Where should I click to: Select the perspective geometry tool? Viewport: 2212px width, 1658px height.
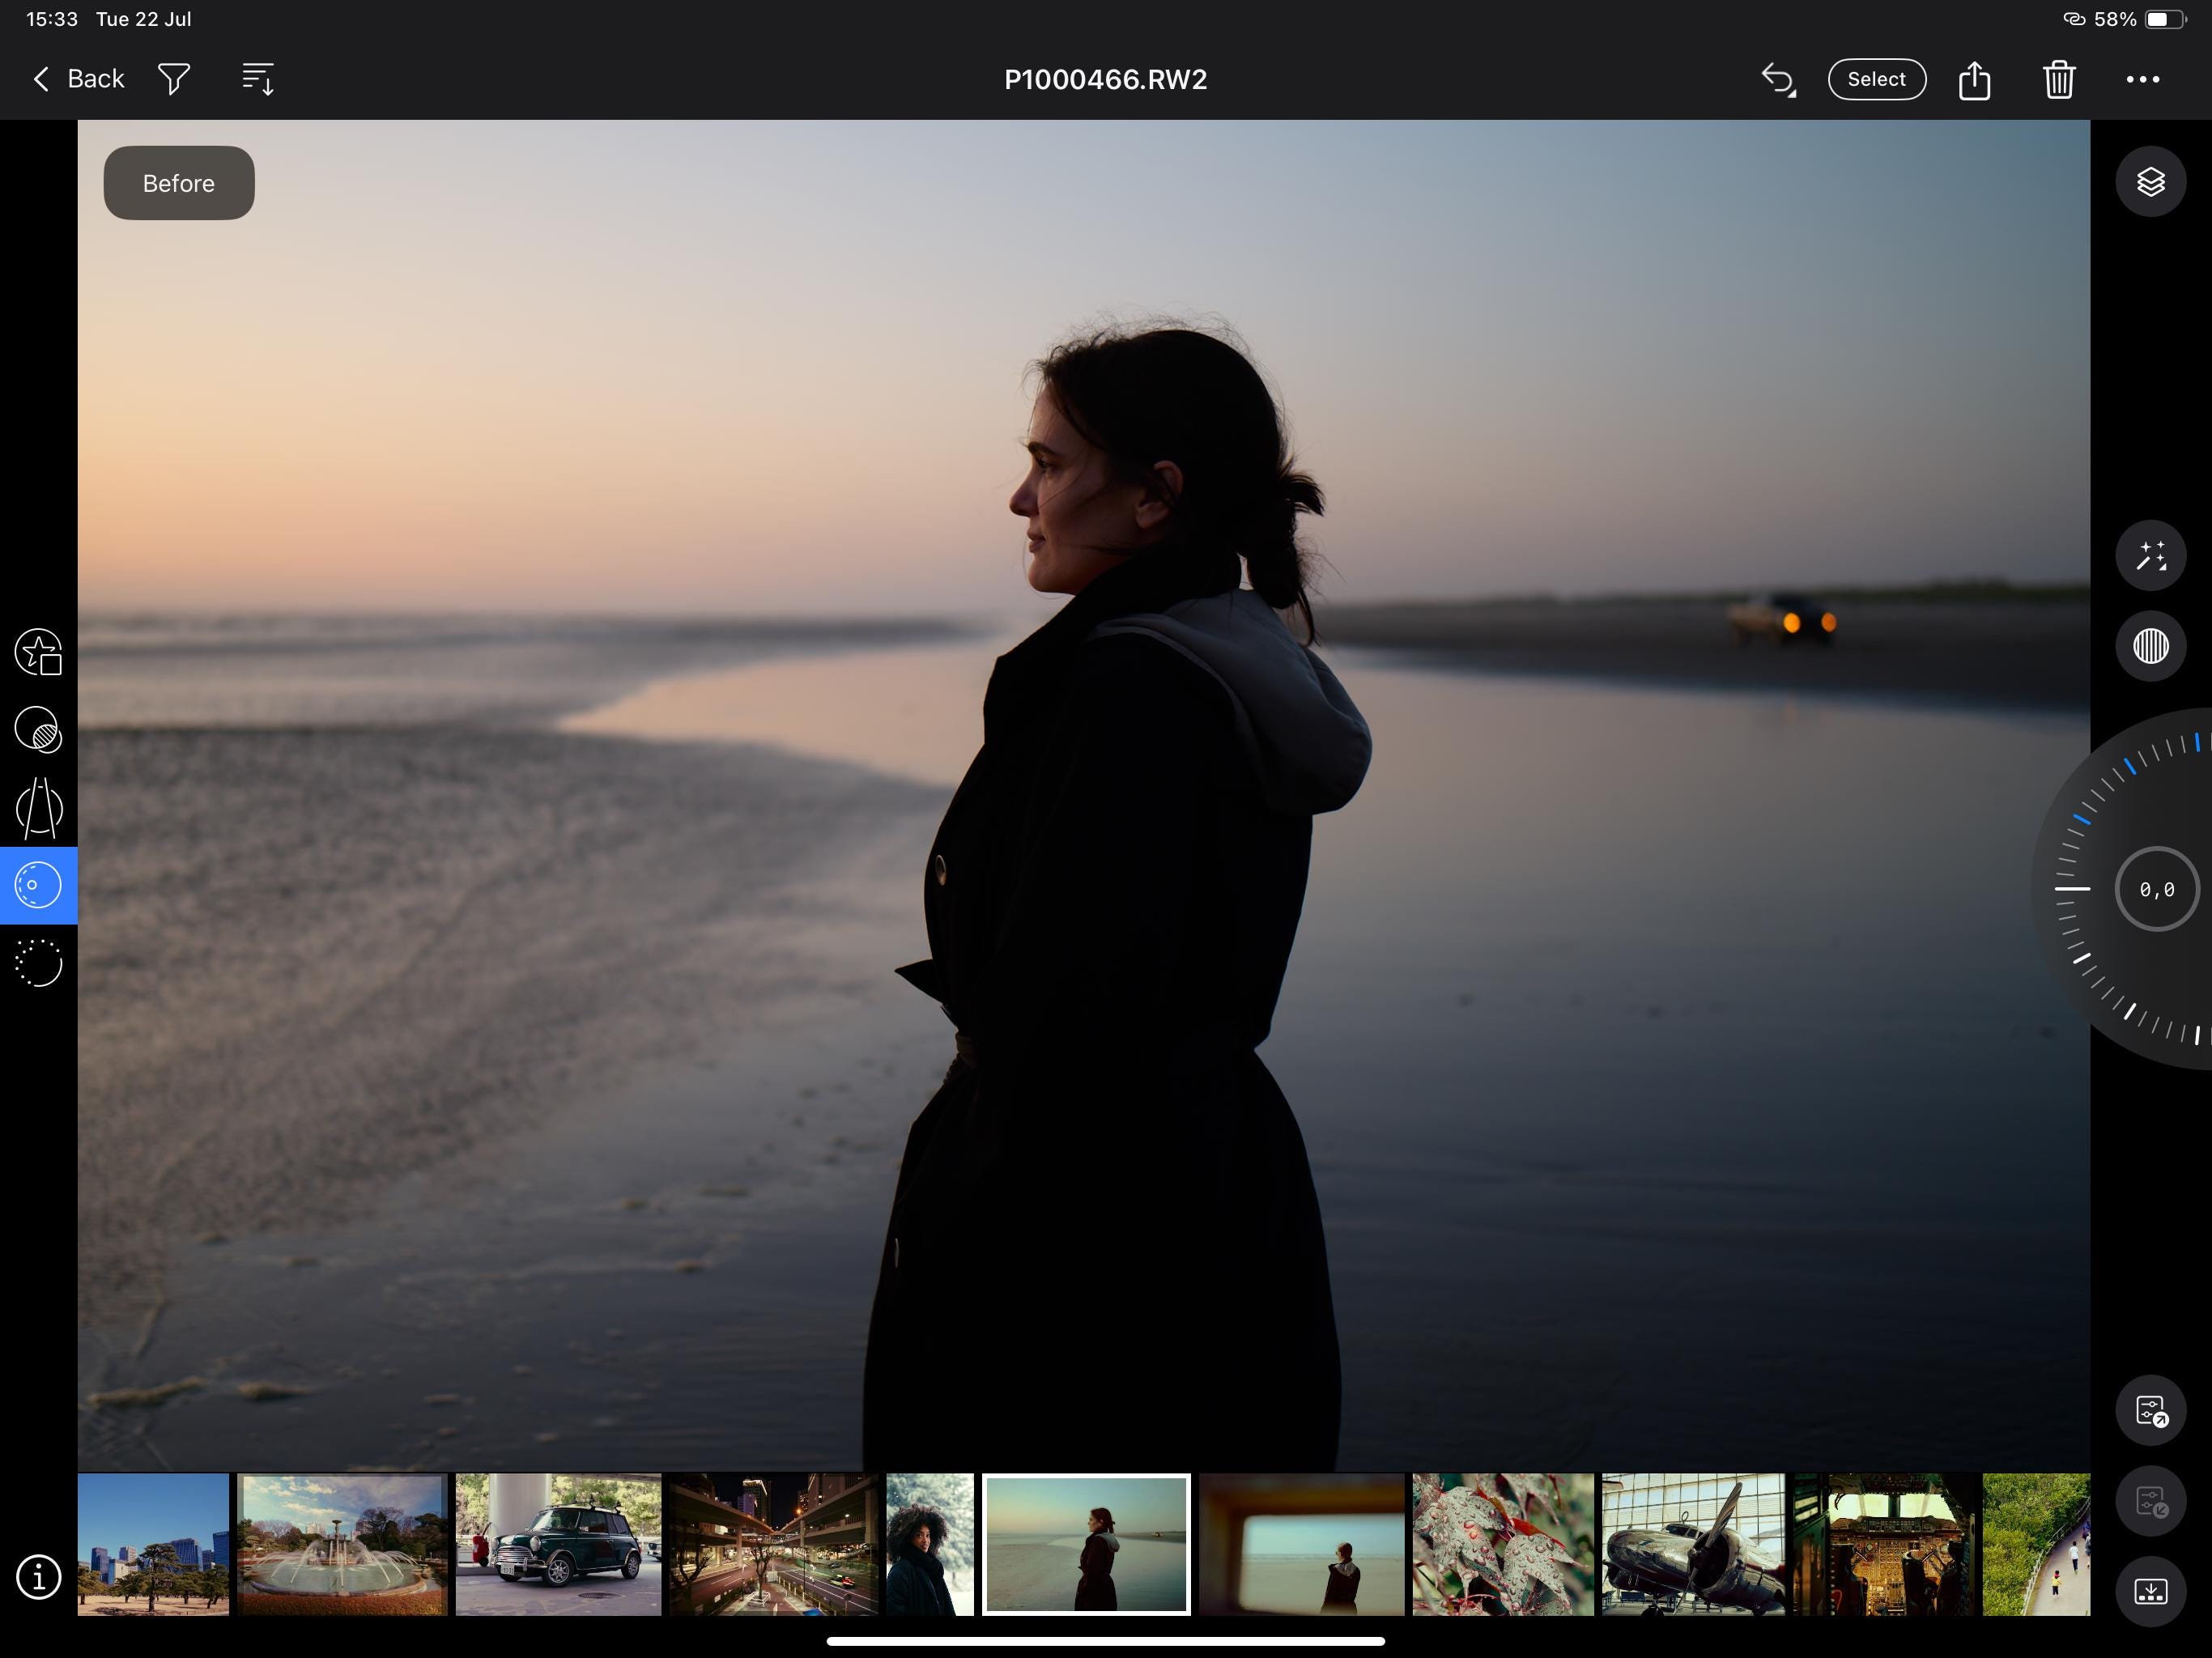[x=39, y=808]
